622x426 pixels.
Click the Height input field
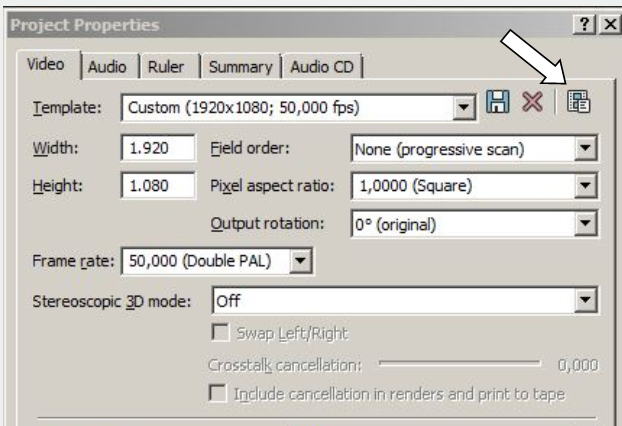tap(158, 185)
